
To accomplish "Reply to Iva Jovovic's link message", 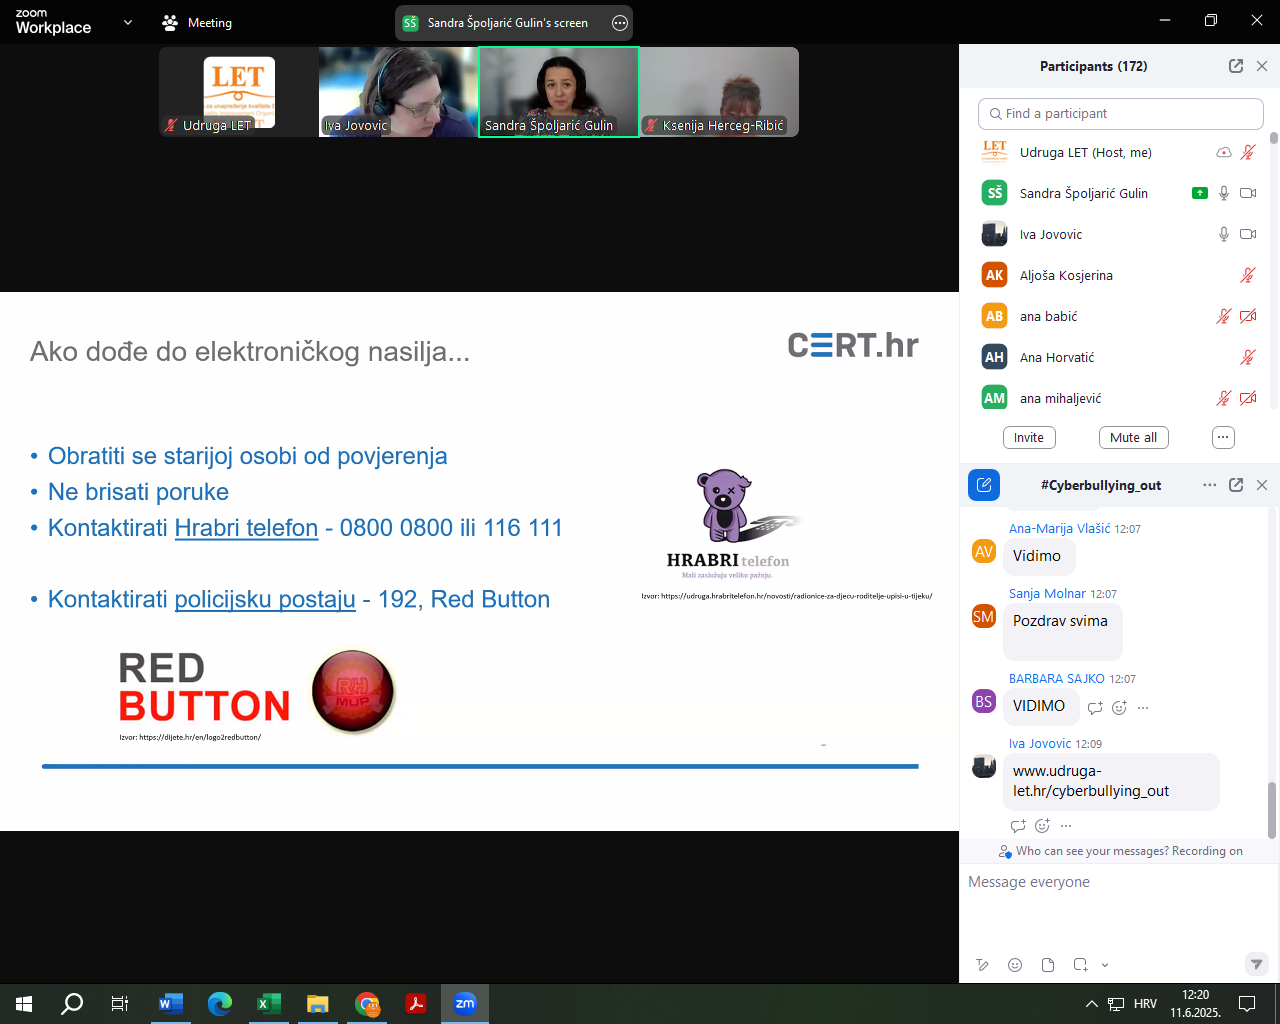I will pyautogui.click(x=1018, y=826).
